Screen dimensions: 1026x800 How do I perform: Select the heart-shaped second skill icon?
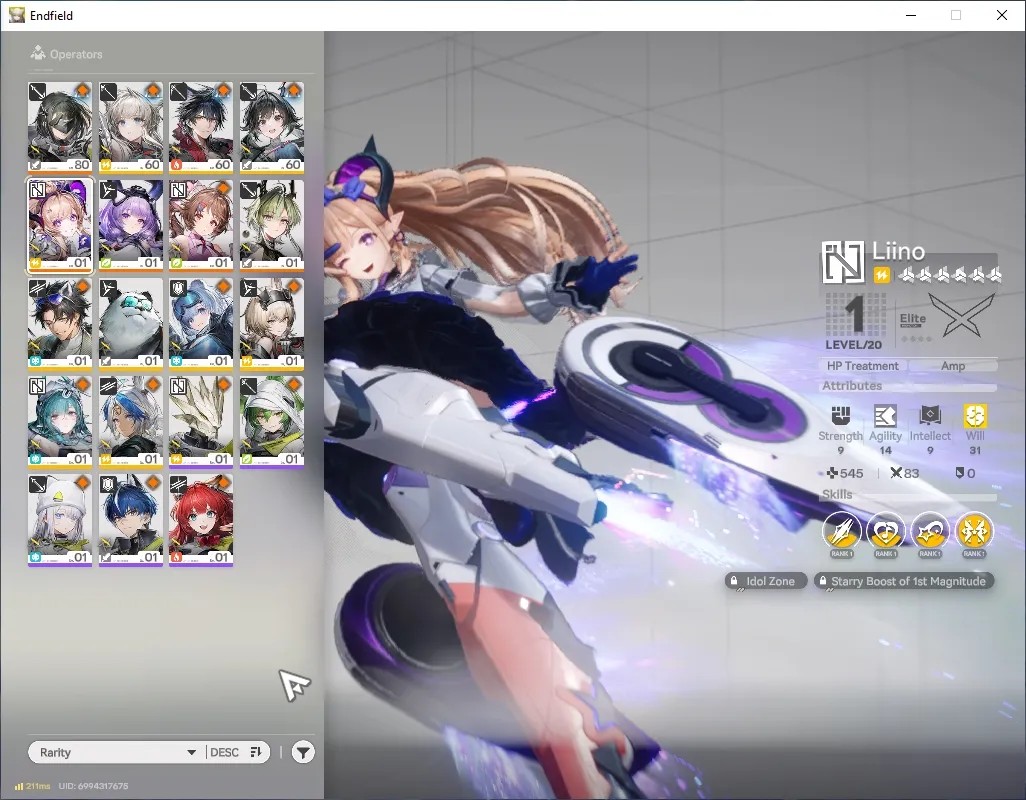[885, 530]
